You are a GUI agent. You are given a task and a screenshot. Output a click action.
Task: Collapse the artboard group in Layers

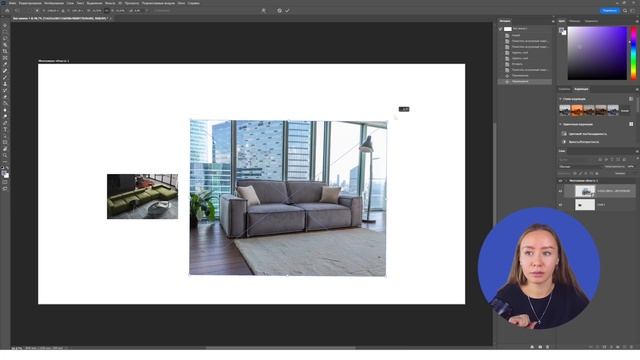(x=566, y=180)
